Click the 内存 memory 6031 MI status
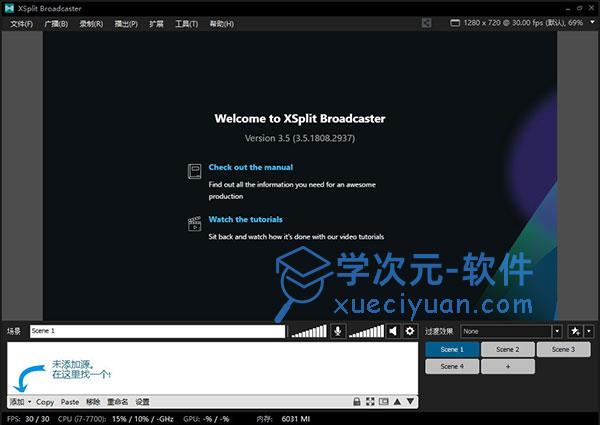The width and height of the screenshot is (600, 425). coord(283,419)
